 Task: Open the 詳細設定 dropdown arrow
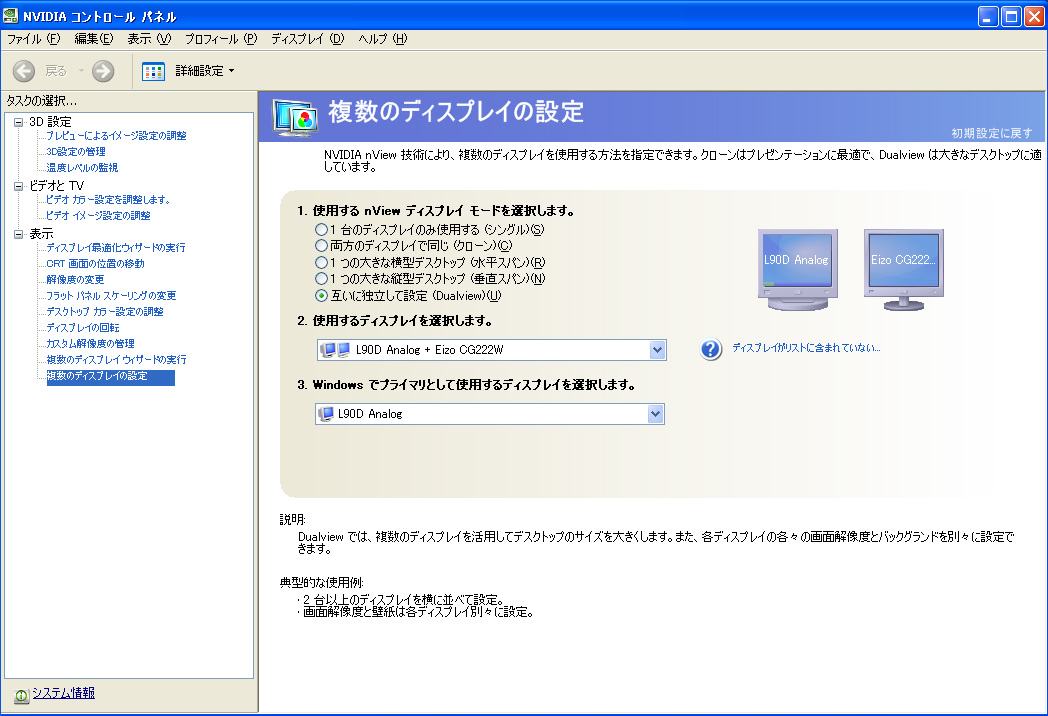pos(232,71)
